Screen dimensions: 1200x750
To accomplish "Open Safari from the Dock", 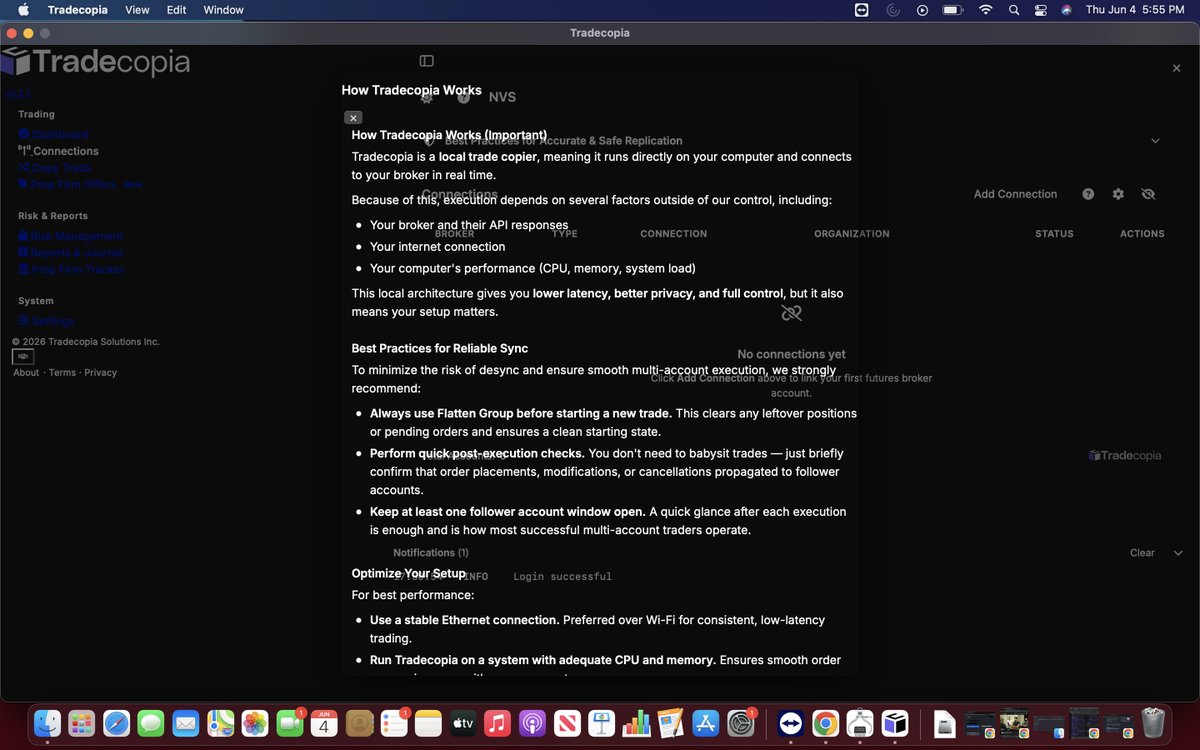I will [x=116, y=723].
